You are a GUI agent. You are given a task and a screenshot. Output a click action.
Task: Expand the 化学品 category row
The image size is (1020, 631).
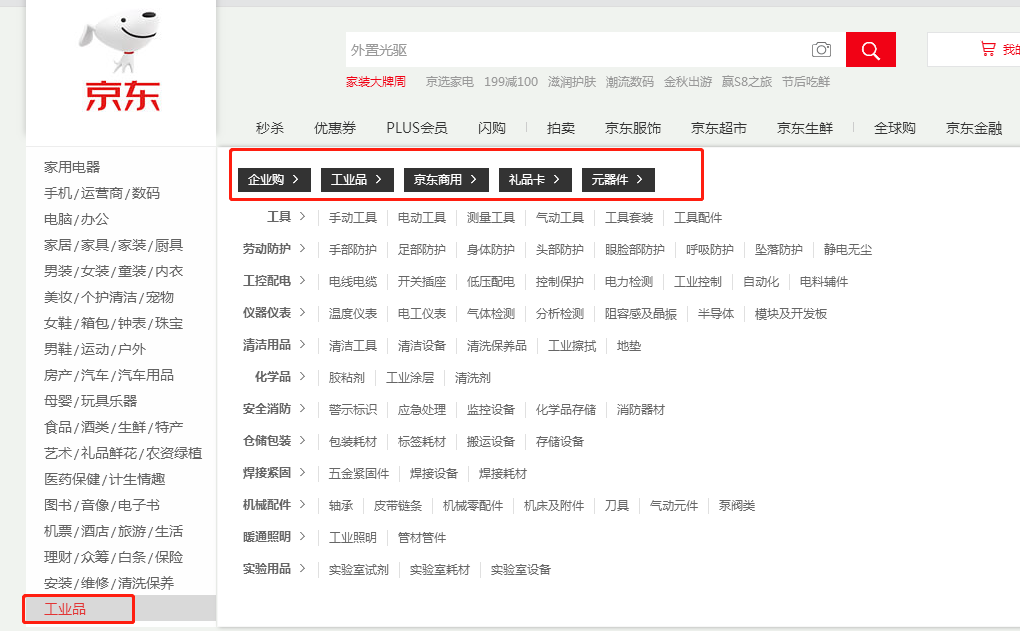pos(280,377)
